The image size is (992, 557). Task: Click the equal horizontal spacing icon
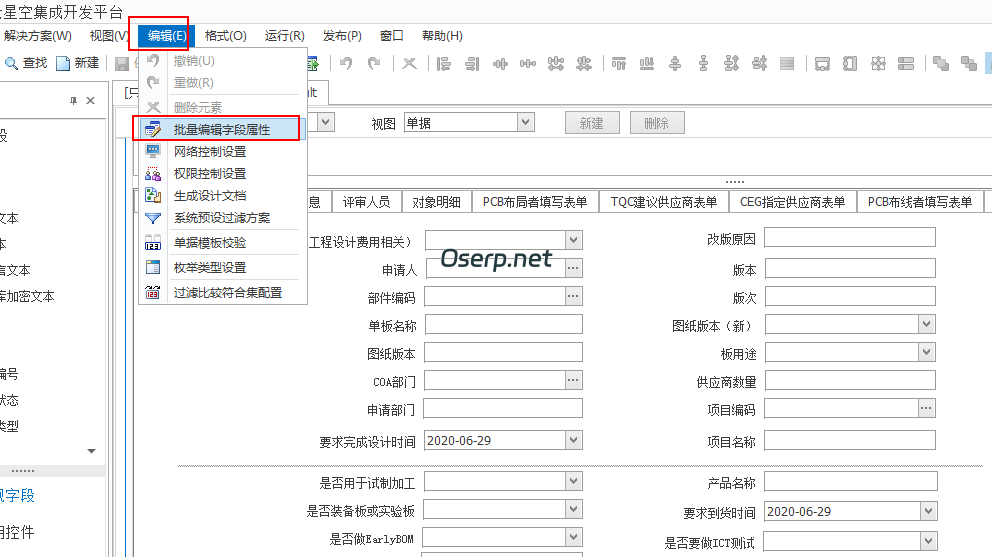[528, 63]
